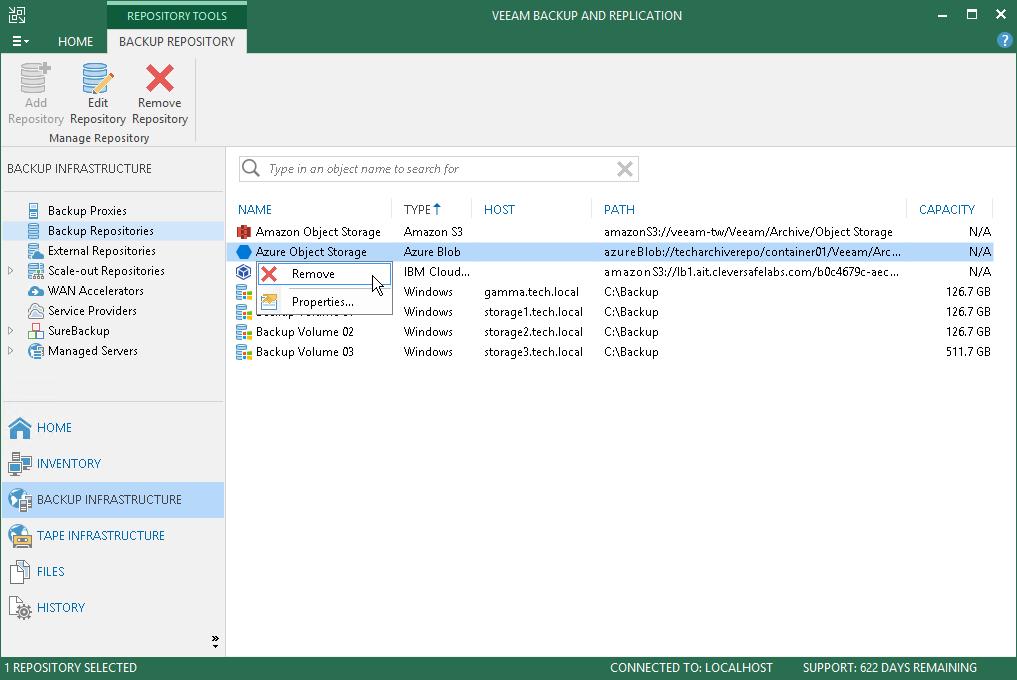Click the External Repositories tree label
The image size is (1017, 680).
click(102, 251)
